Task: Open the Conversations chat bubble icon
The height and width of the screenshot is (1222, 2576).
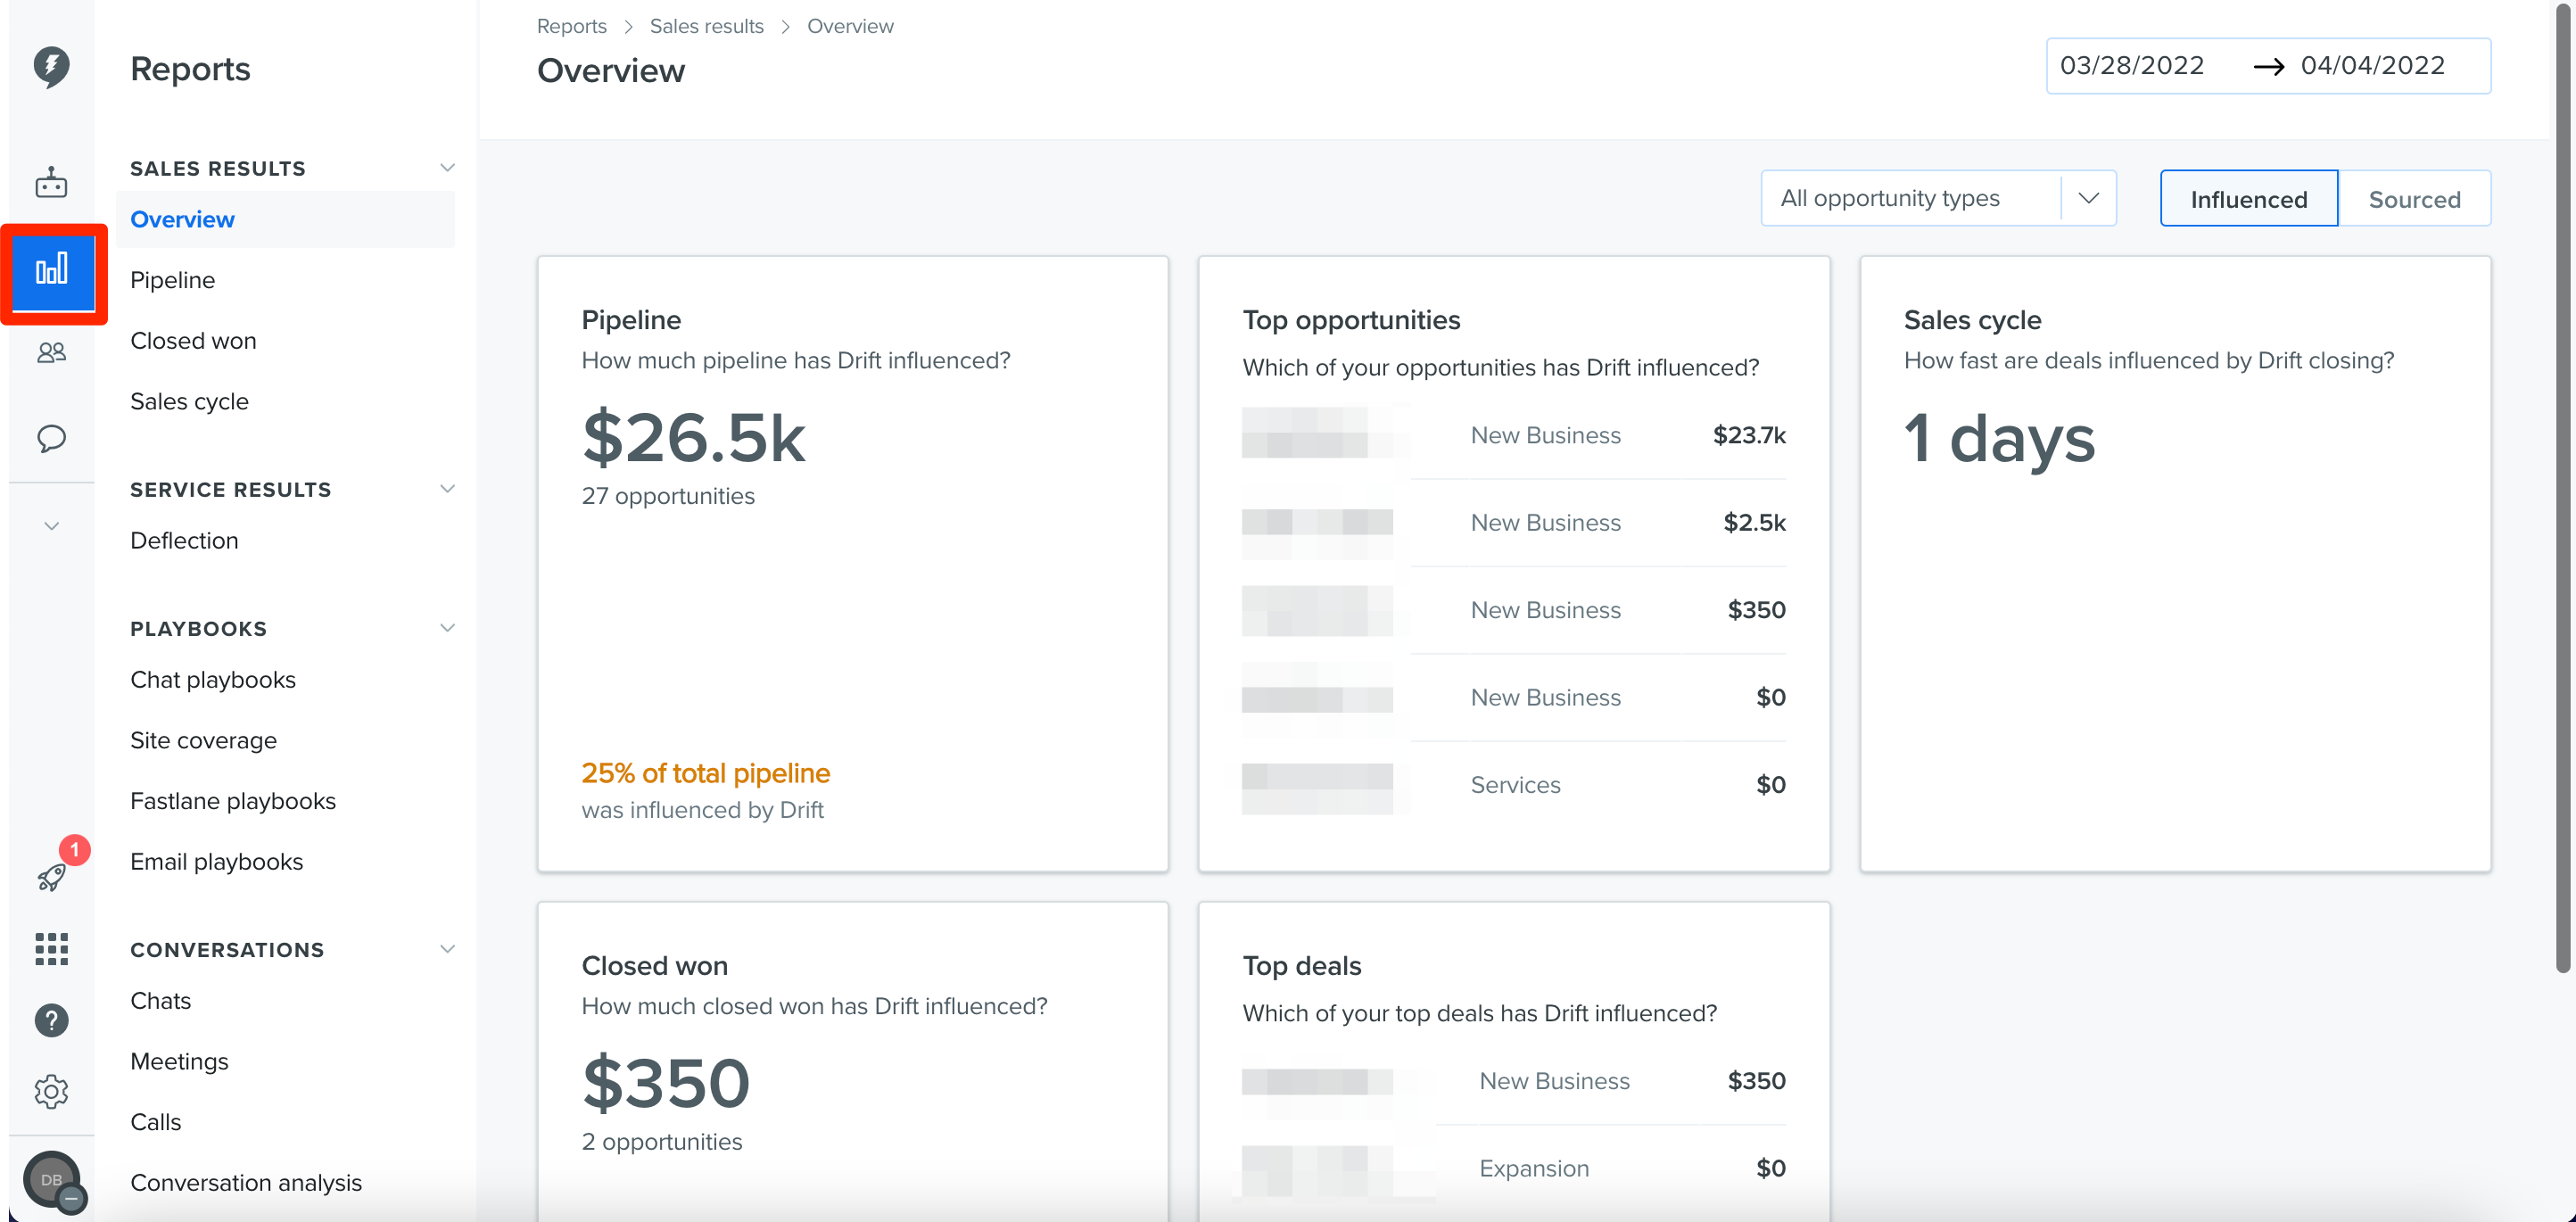Action: pos(51,438)
